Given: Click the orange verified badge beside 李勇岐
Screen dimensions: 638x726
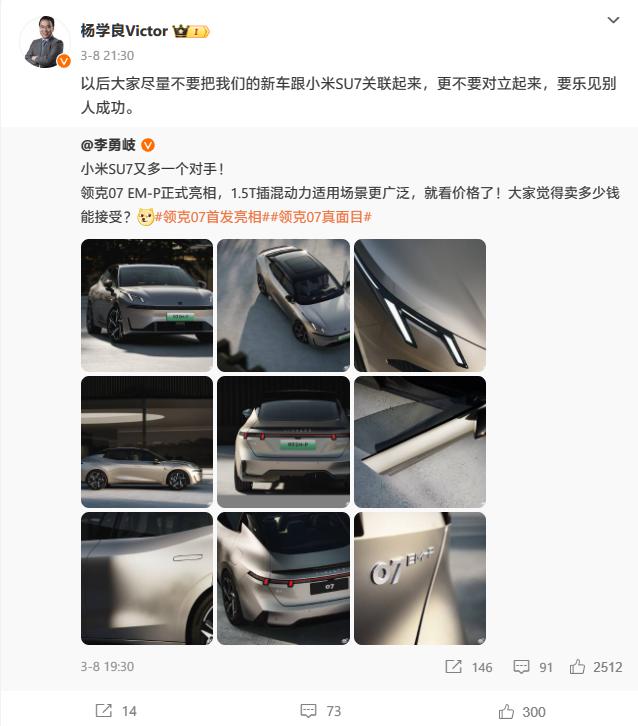Looking at the screenshot, I should pyautogui.click(x=148, y=145).
